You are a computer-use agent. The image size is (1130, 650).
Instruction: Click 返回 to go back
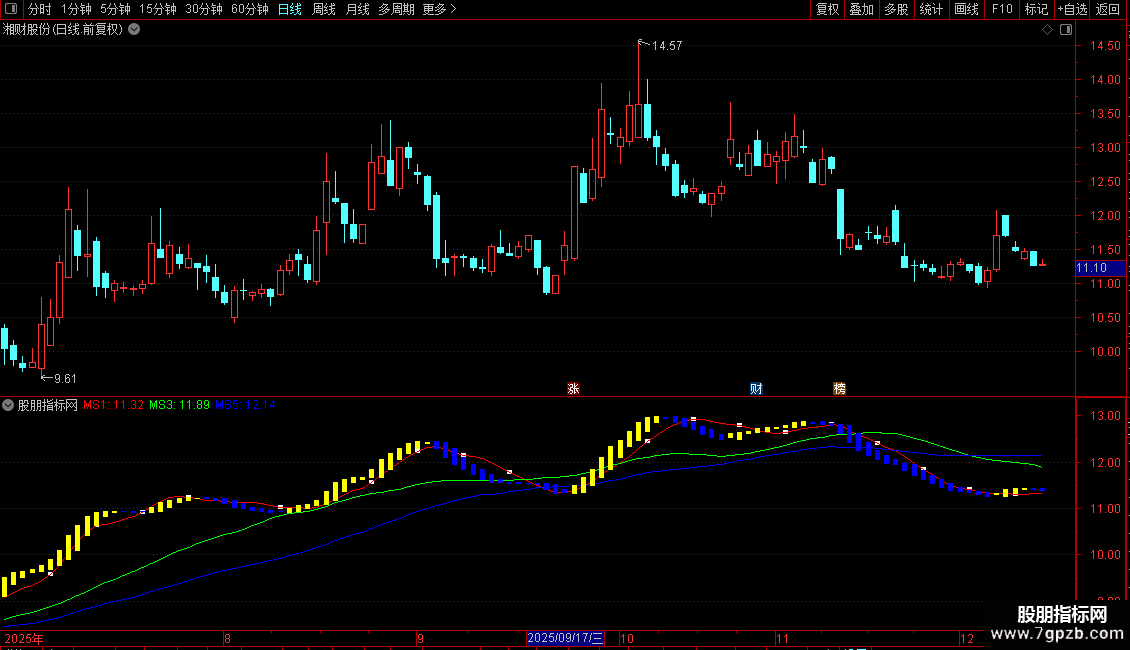point(1108,9)
